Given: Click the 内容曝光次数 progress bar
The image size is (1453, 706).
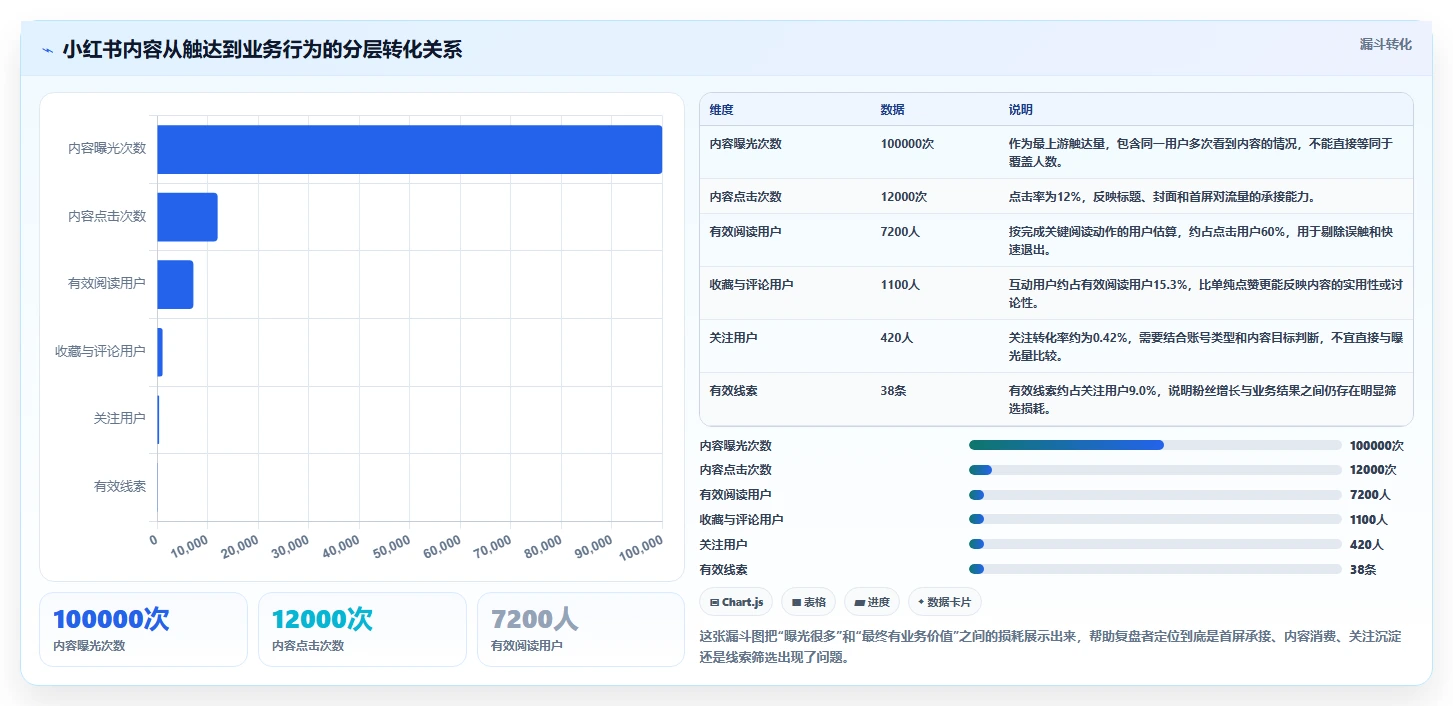Looking at the screenshot, I should [x=1155, y=445].
